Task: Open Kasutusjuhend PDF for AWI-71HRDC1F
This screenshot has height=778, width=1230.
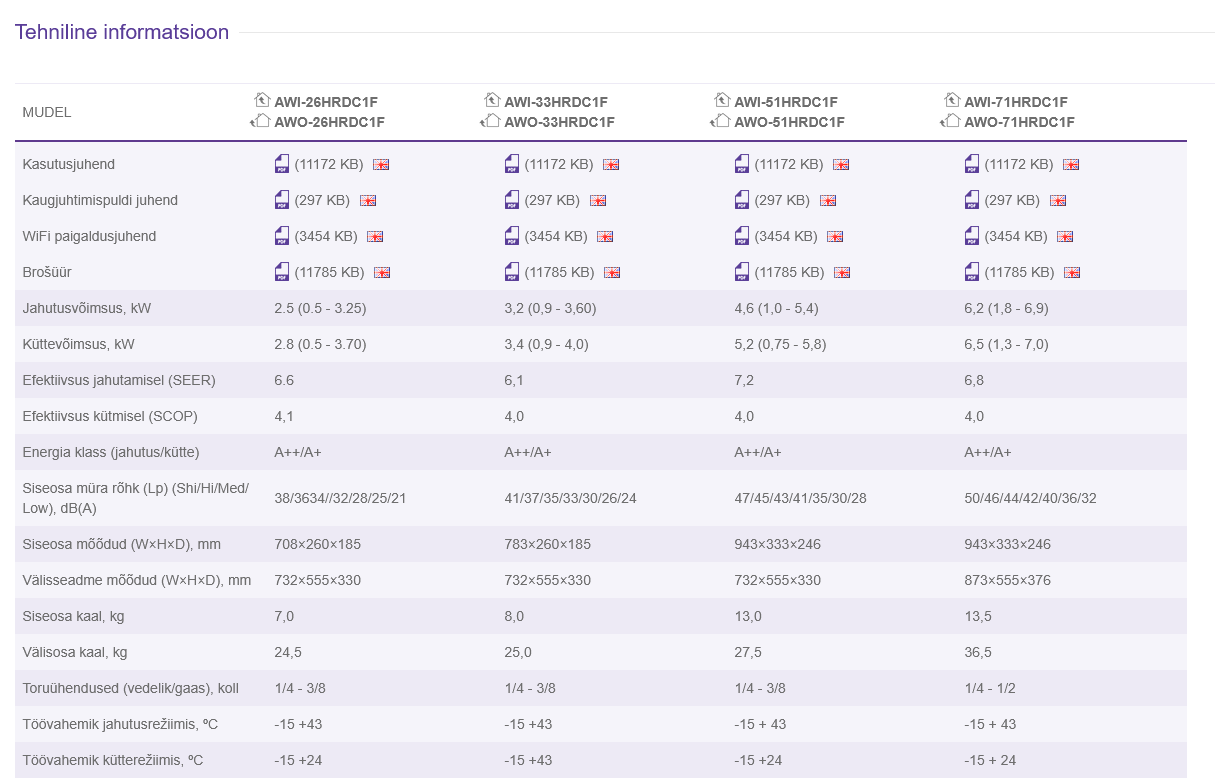Action: [972, 164]
